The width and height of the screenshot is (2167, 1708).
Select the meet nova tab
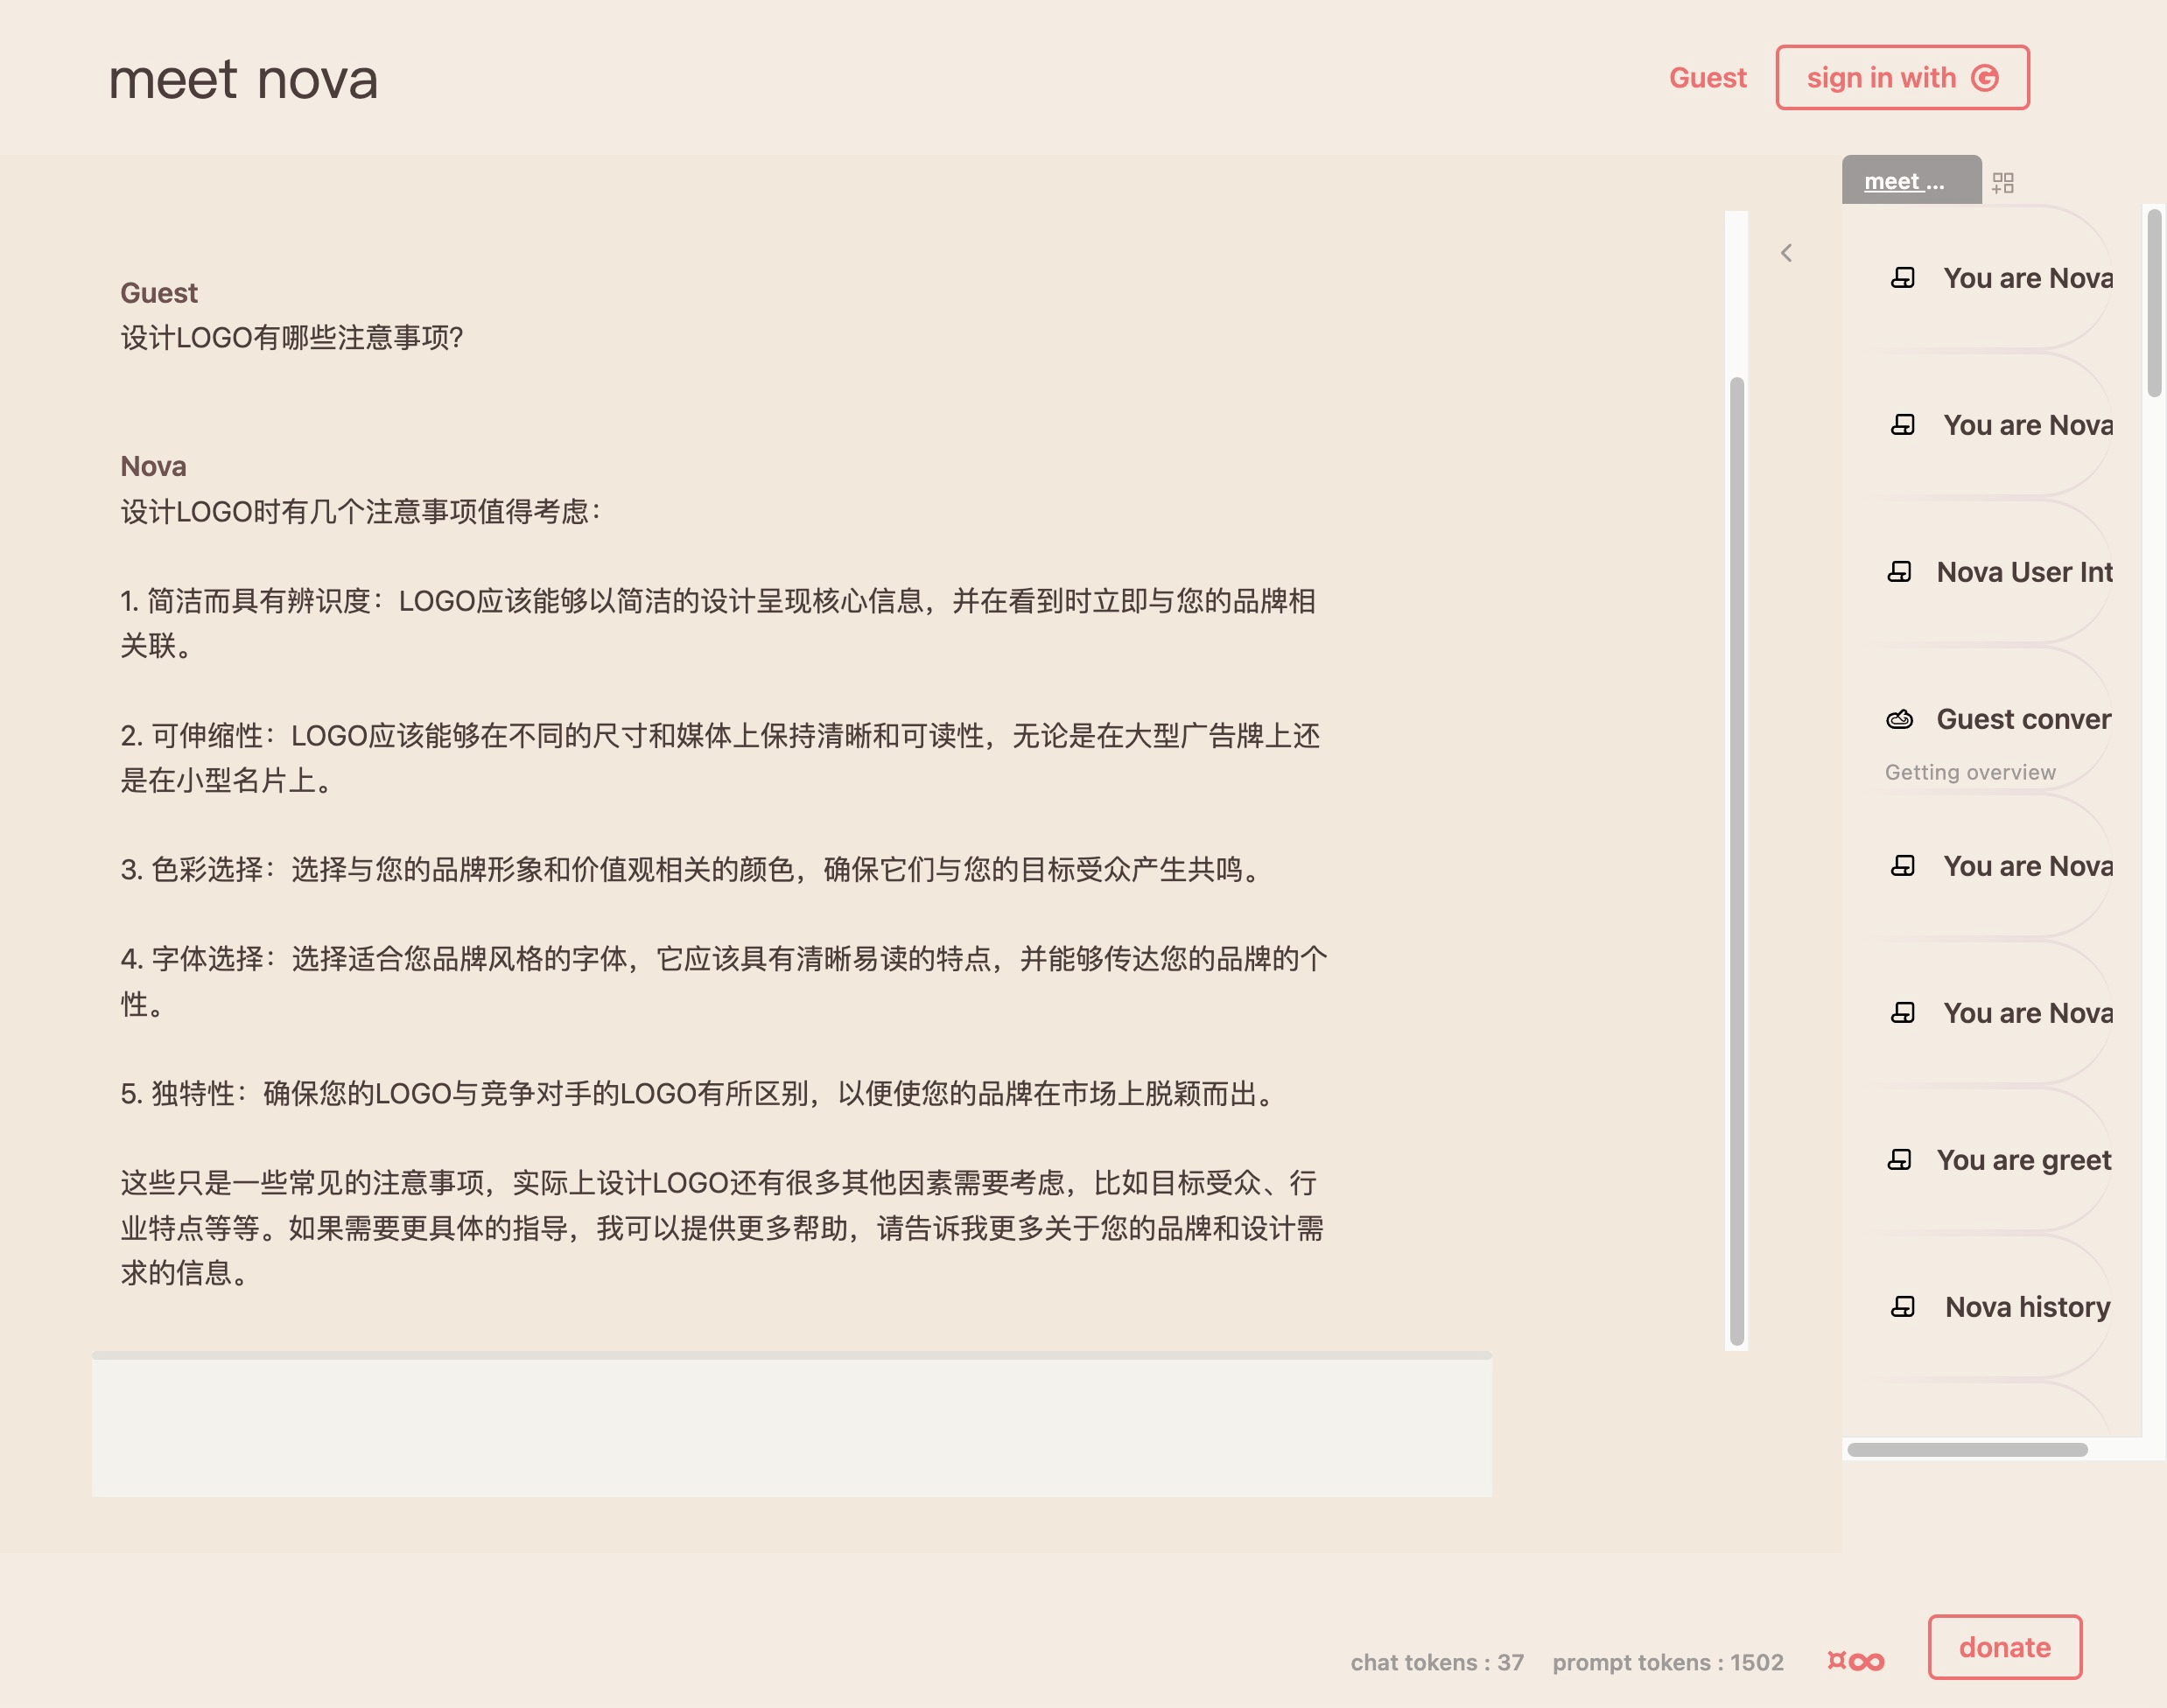[1905, 179]
